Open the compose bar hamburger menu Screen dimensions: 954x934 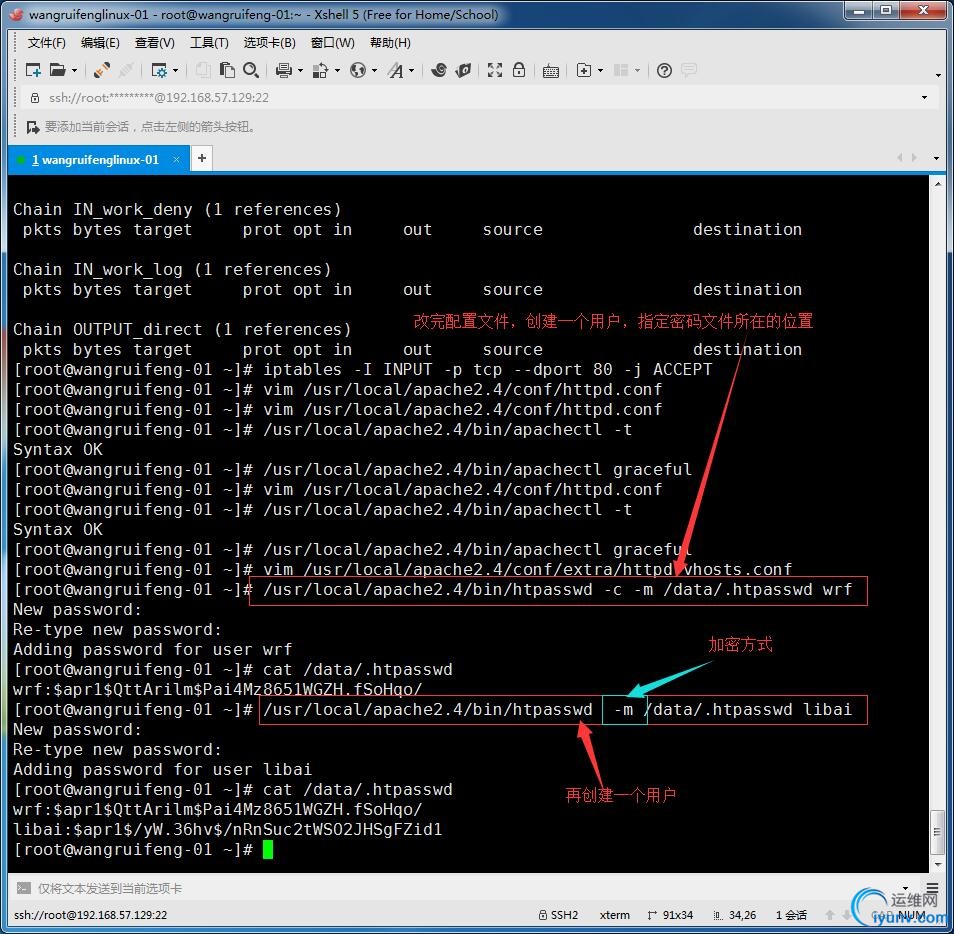click(x=932, y=888)
